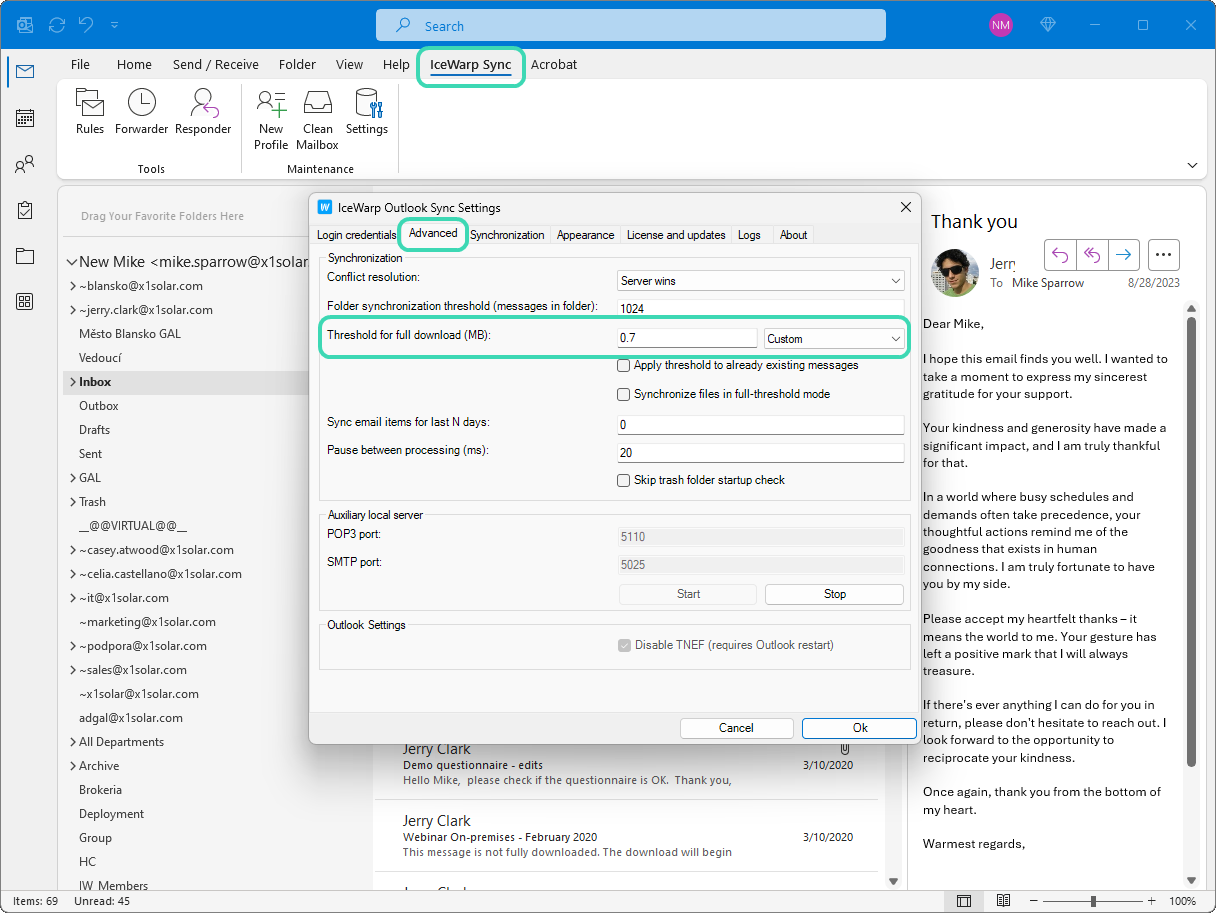This screenshot has height=913, width=1216.
Task: Expand the ~jerry.clark@x1solar.com folder
Action: (x=73, y=310)
